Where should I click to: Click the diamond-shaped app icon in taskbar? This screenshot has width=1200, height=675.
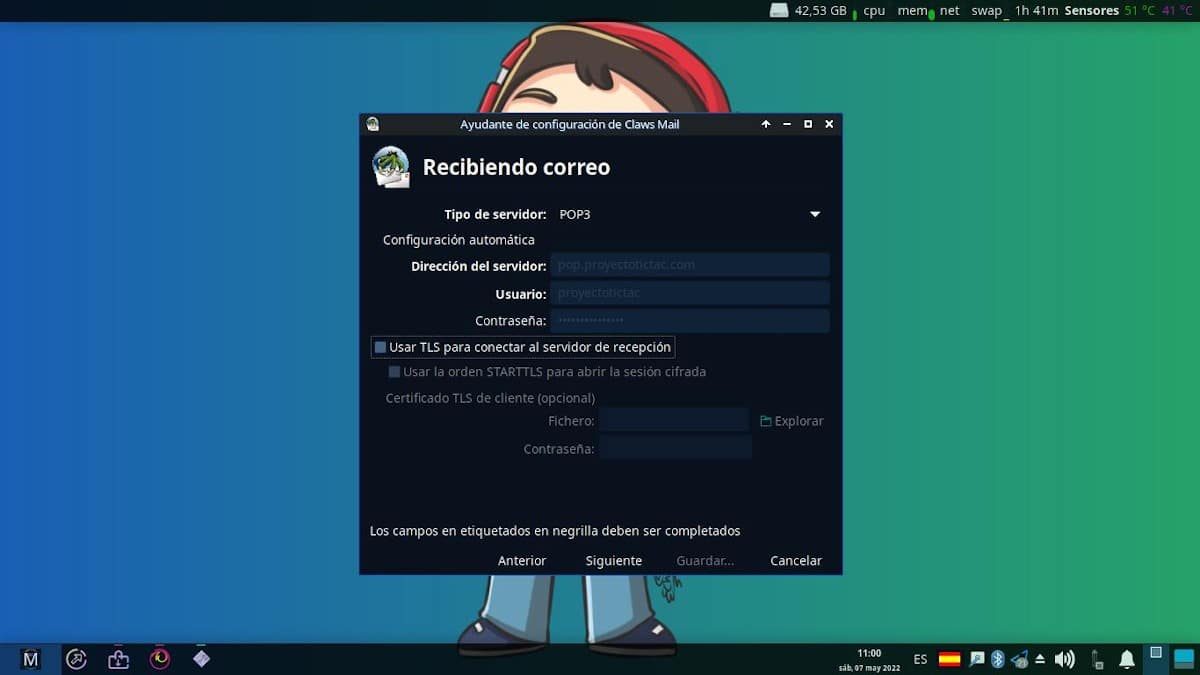click(x=201, y=659)
